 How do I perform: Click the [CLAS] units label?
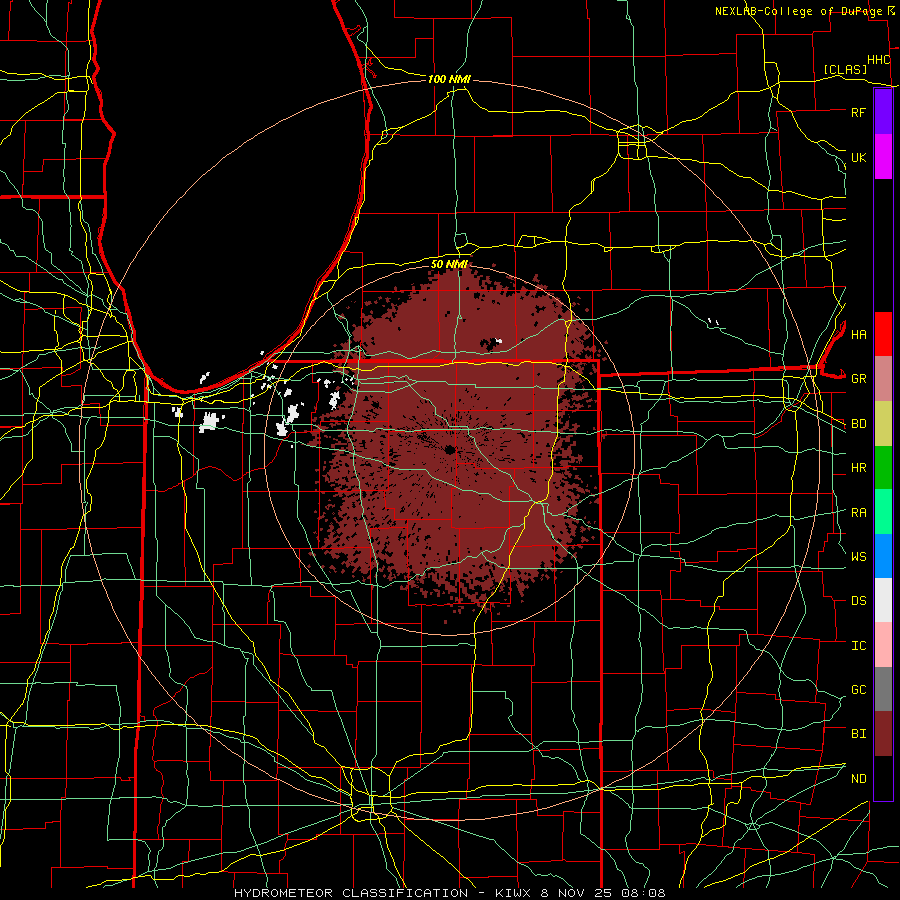click(845, 69)
